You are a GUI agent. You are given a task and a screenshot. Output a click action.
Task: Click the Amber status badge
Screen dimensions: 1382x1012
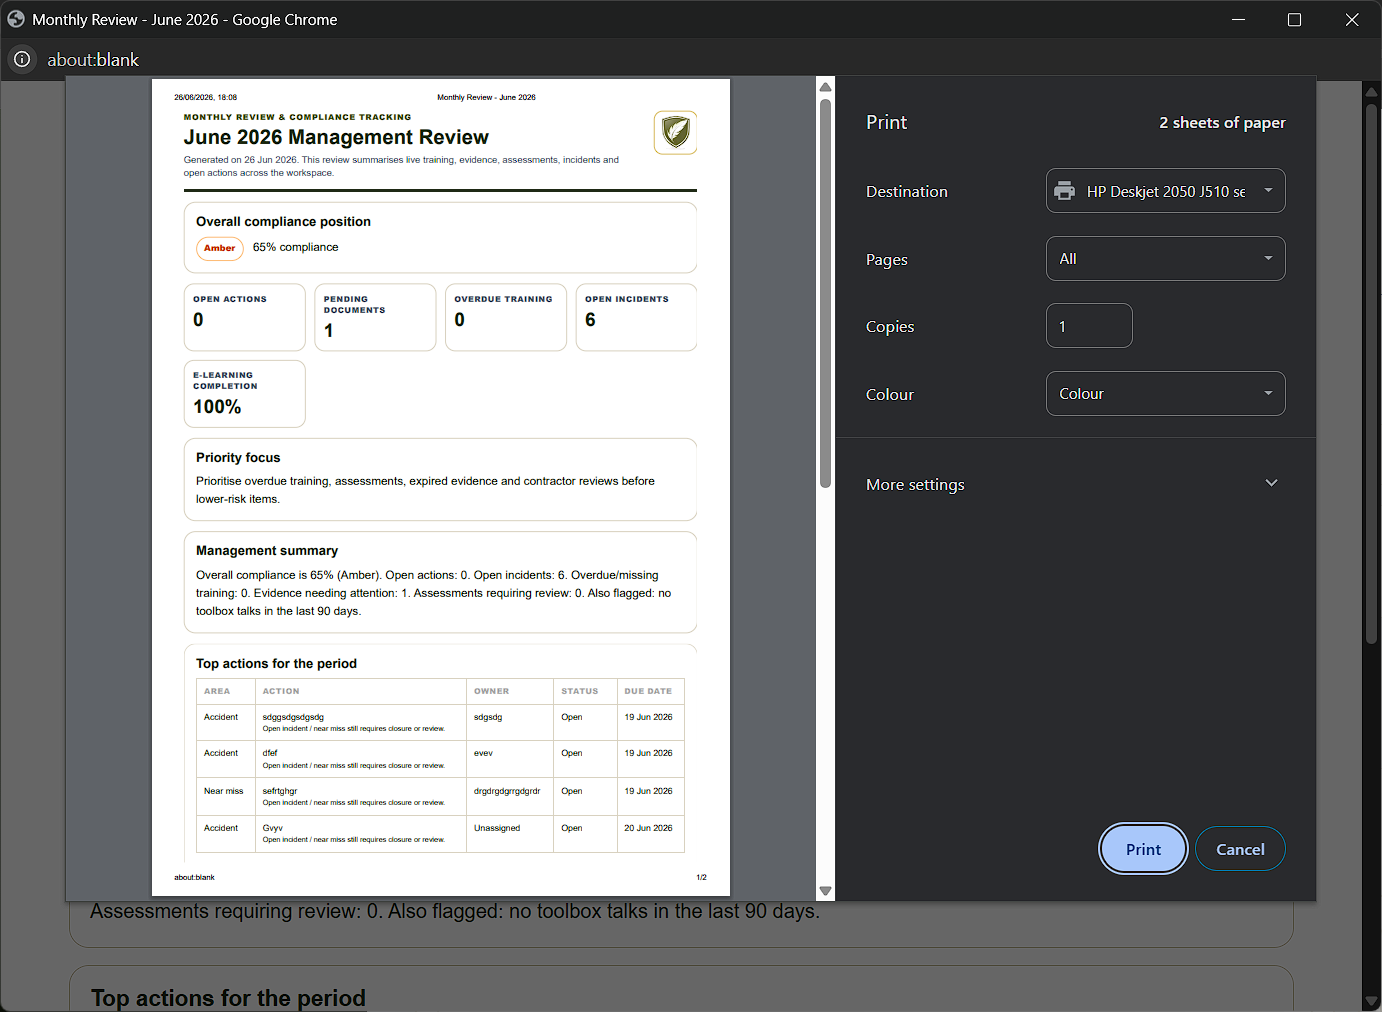tap(219, 248)
